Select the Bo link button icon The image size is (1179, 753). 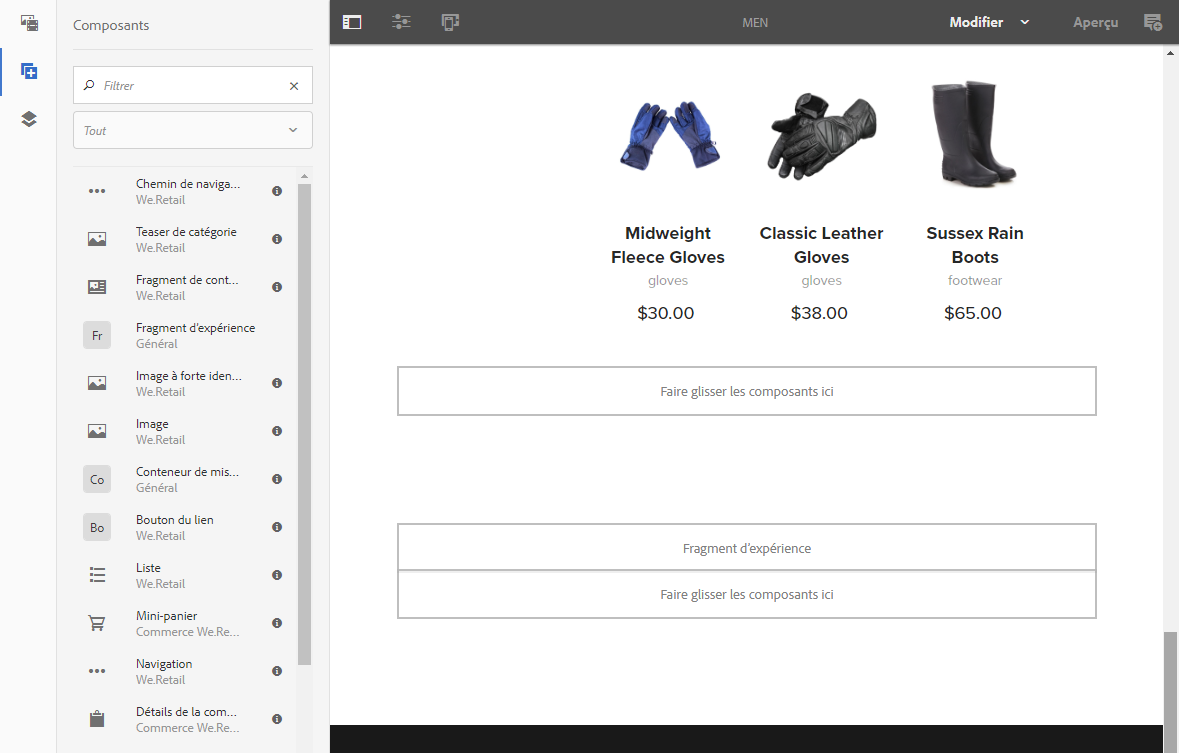pyautogui.click(x=97, y=527)
